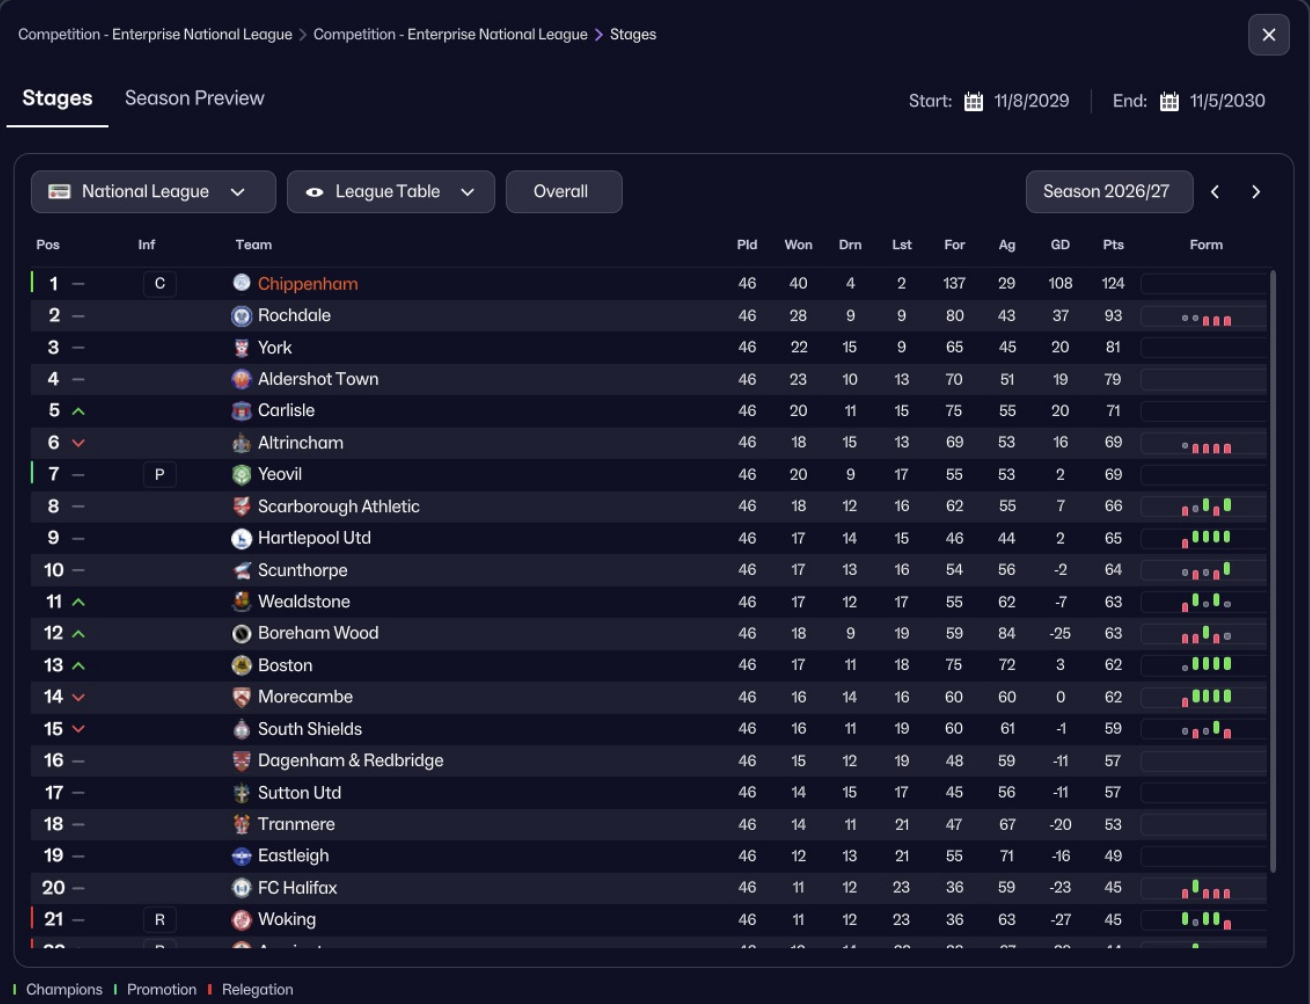
Task: Expand the League Table view dropdown
Action: point(390,192)
